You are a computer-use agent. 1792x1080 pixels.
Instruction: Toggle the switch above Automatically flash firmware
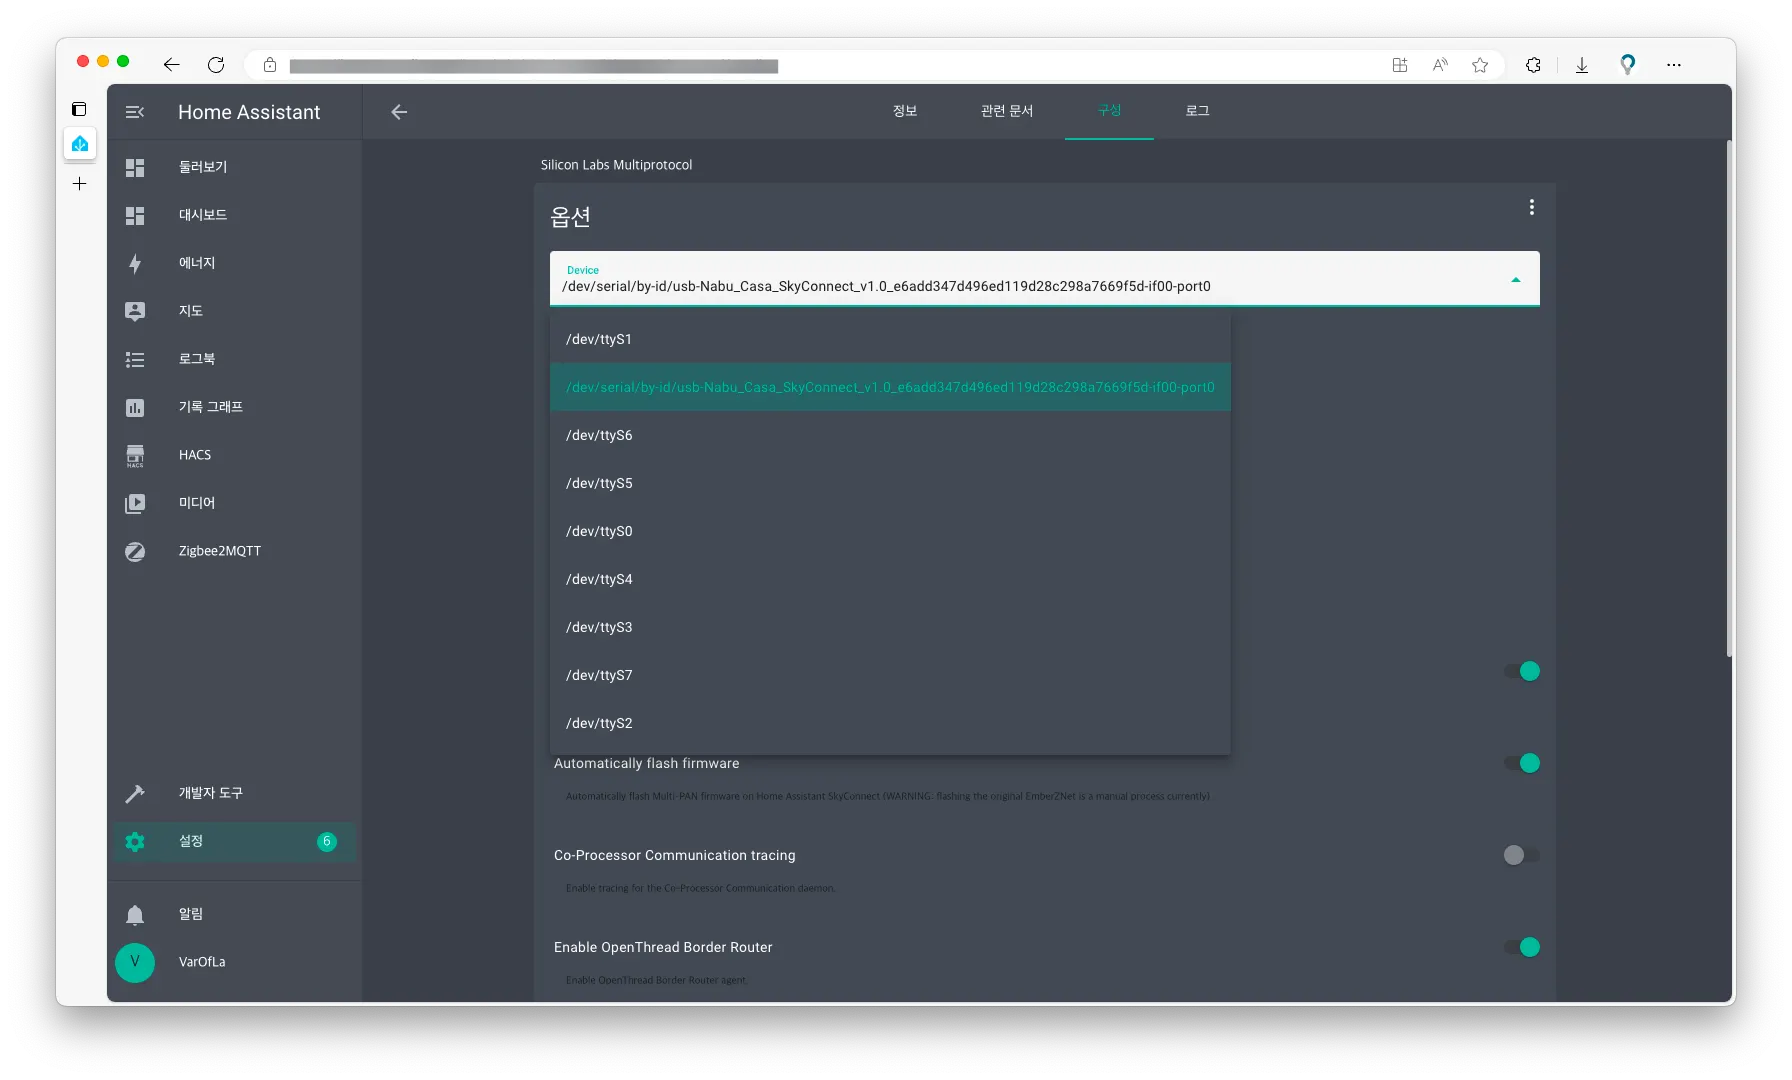coord(1522,671)
